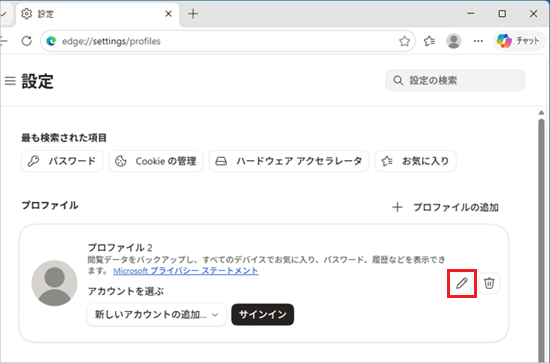Close the 設定 tab

click(x=168, y=14)
